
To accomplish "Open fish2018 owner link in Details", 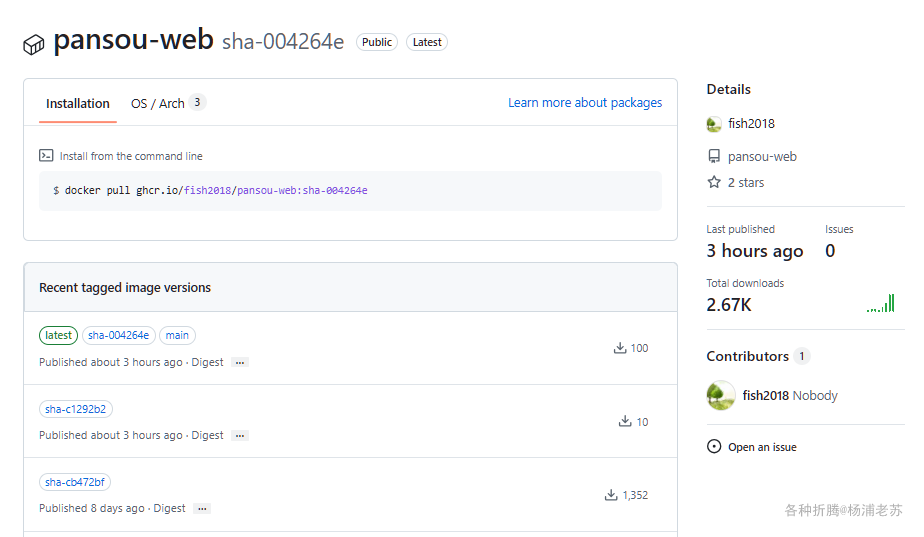I will (x=751, y=124).
